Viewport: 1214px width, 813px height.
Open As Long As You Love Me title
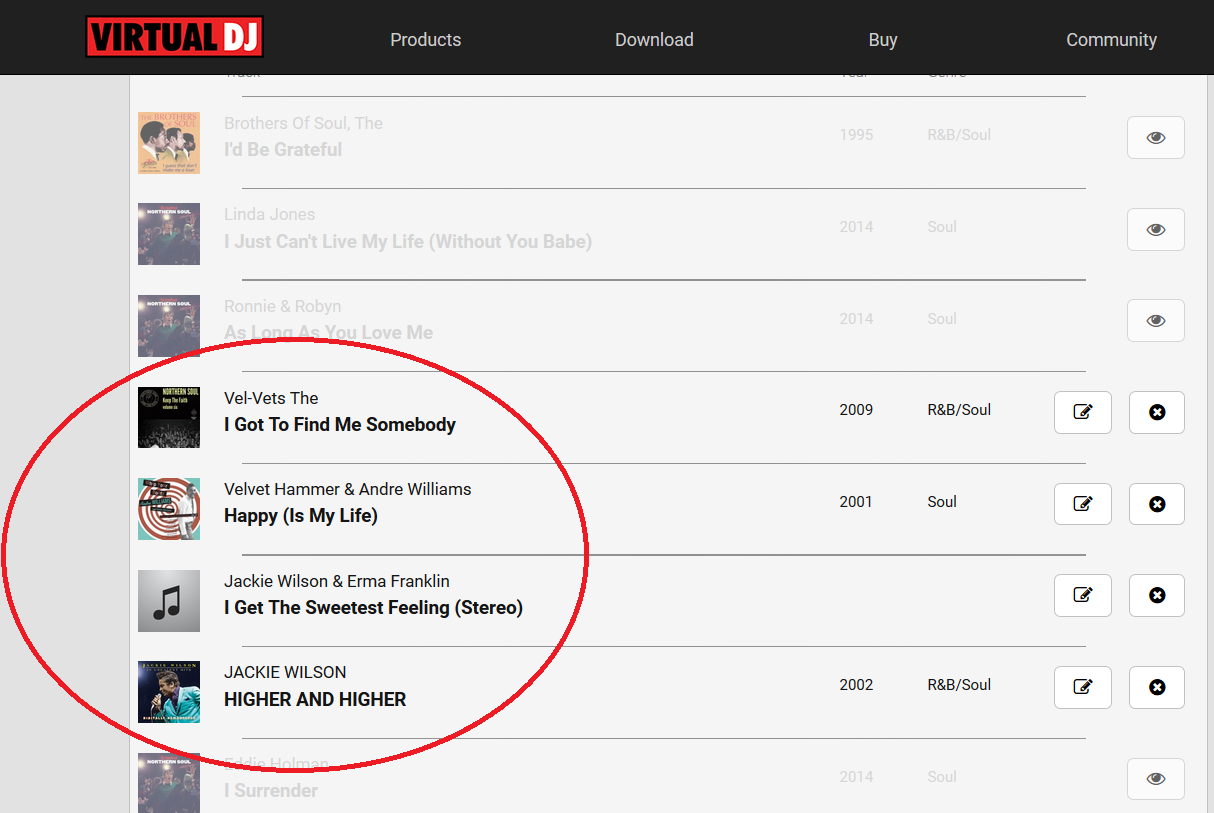tap(328, 333)
